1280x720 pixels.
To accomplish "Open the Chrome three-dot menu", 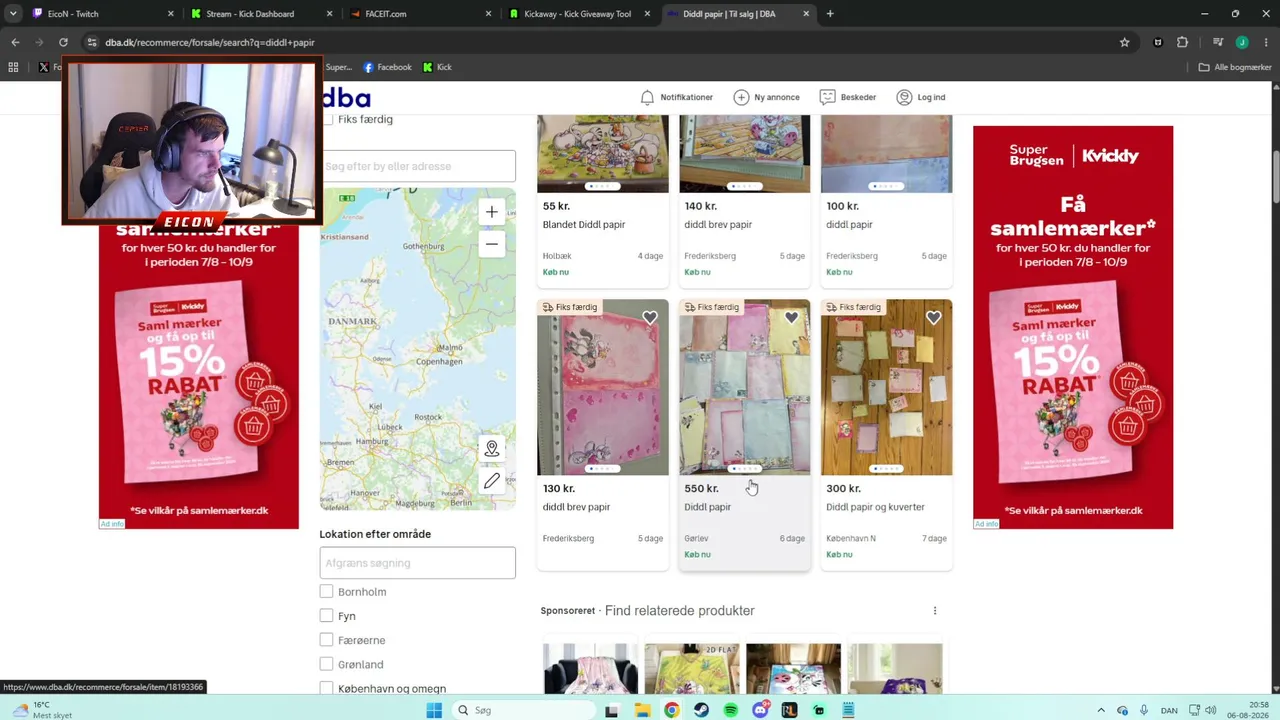I will coord(1266,42).
